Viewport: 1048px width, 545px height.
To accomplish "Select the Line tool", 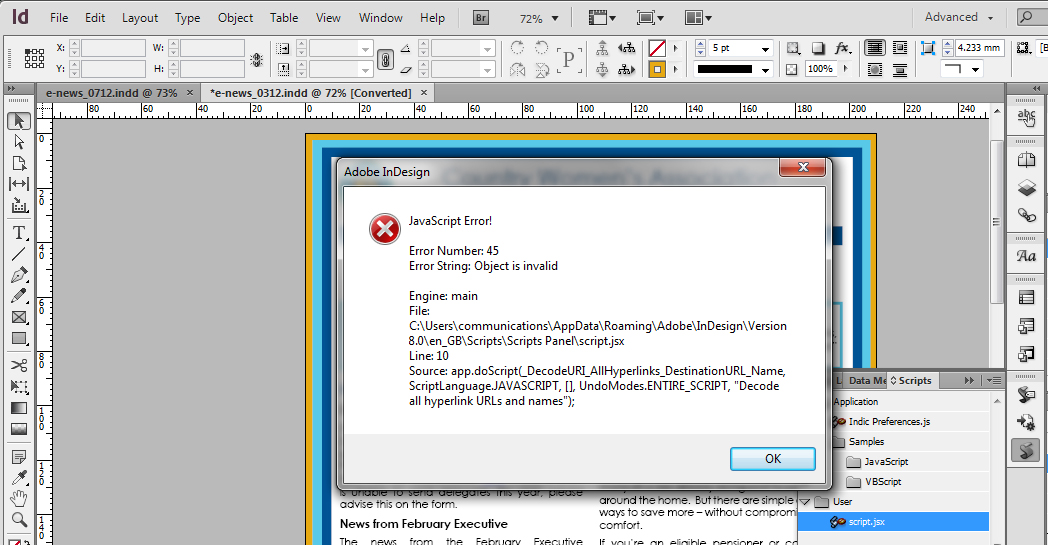I will [x=19, y=254].
